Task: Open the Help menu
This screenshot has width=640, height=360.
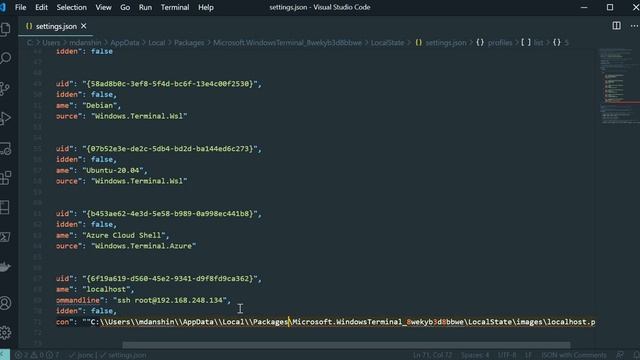Action: [x=206, y=7]
